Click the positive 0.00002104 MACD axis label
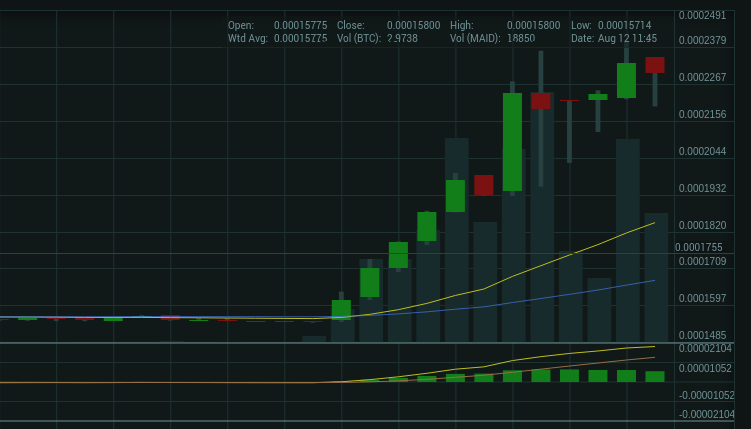The height and width of the screenshot is (429, 751). pyautogui.click(x=705, y=349)
